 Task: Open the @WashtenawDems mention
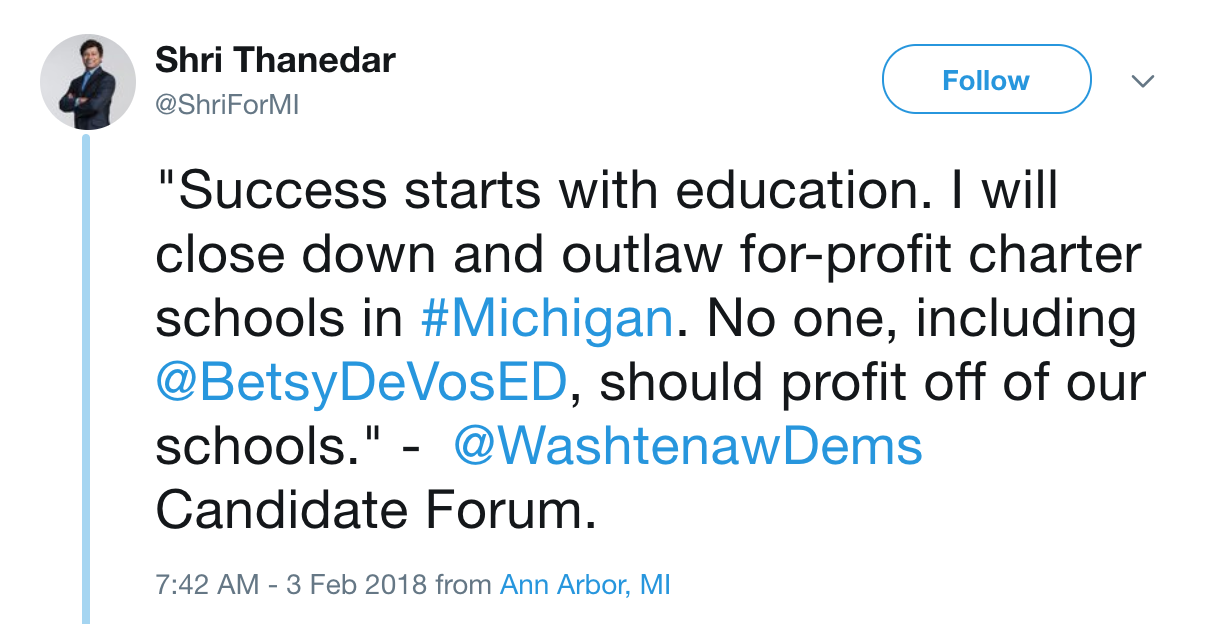pos(688,448)
